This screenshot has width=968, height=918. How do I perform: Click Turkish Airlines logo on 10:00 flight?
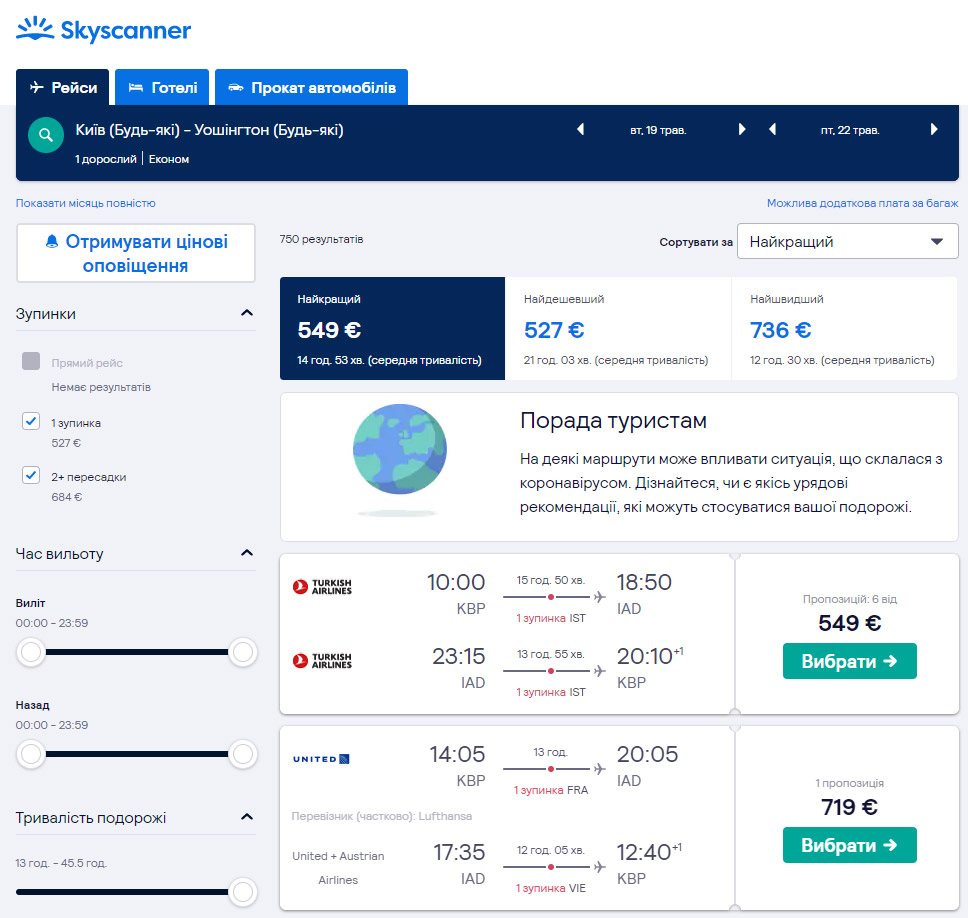point(322,586)
